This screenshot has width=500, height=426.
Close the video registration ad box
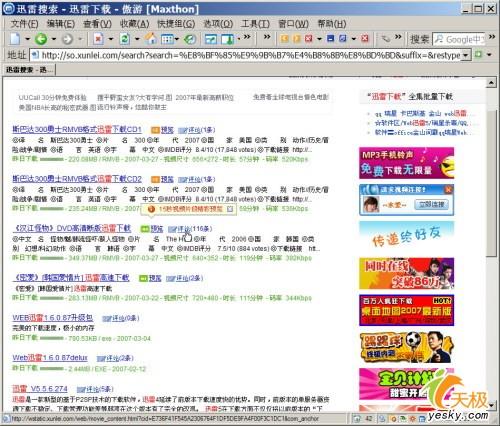tap(448, 190)
